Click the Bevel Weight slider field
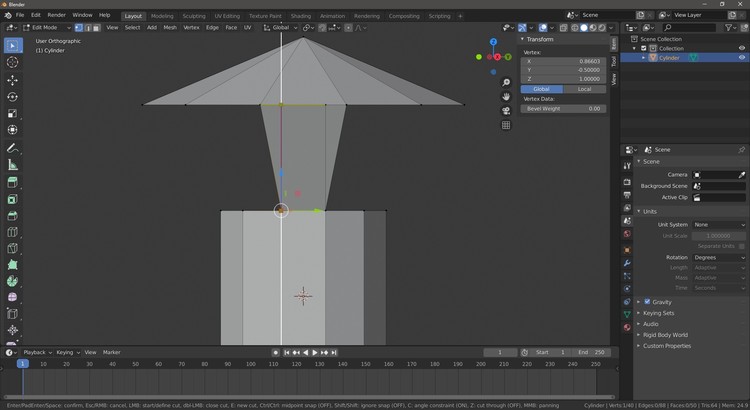Image resolution: width=750 pixels, height=410 pixels. pyautogui.click(x=563, y=108)
